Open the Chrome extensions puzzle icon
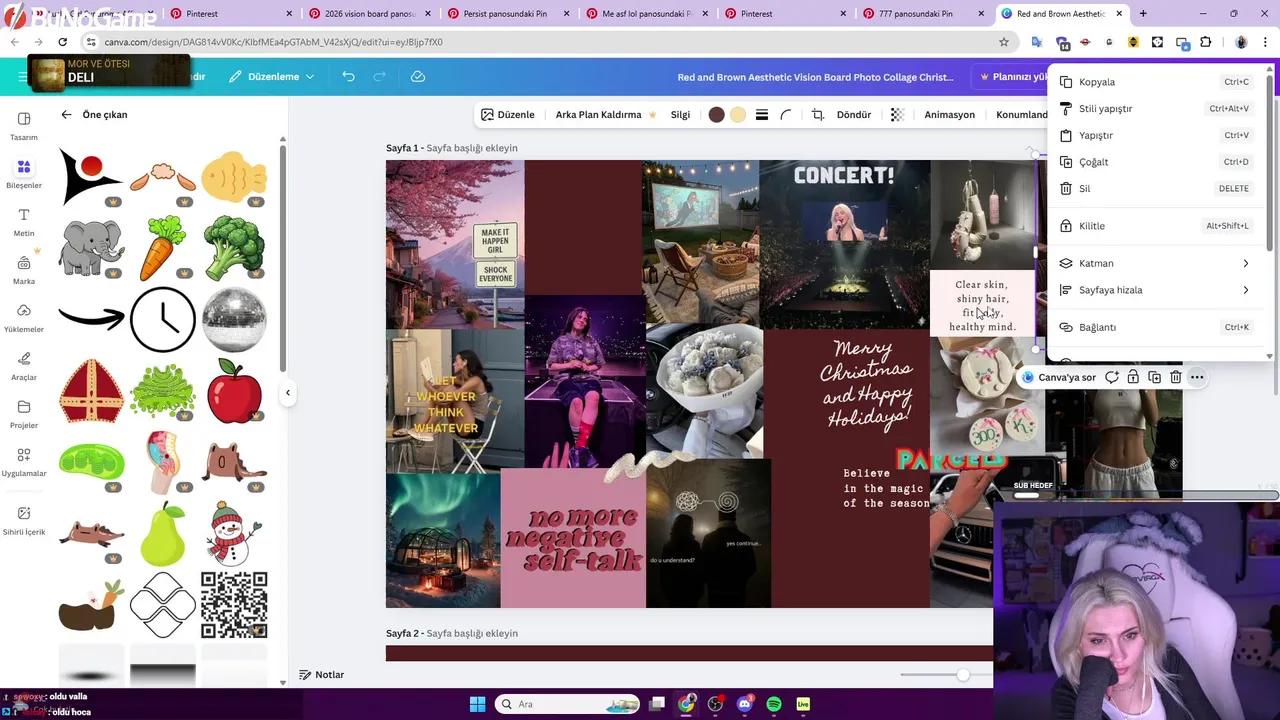Screen dimensions: 1280x720 1205,42
